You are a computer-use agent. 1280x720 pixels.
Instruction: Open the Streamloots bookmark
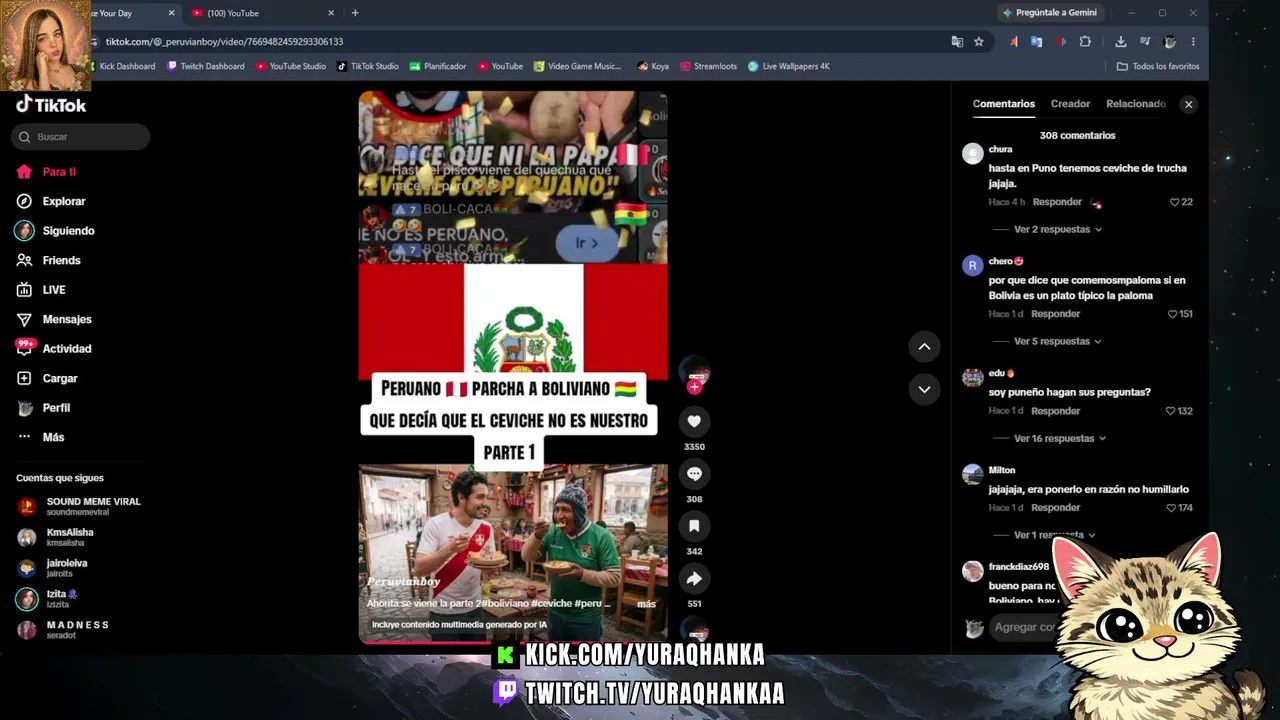coord(709,66)
